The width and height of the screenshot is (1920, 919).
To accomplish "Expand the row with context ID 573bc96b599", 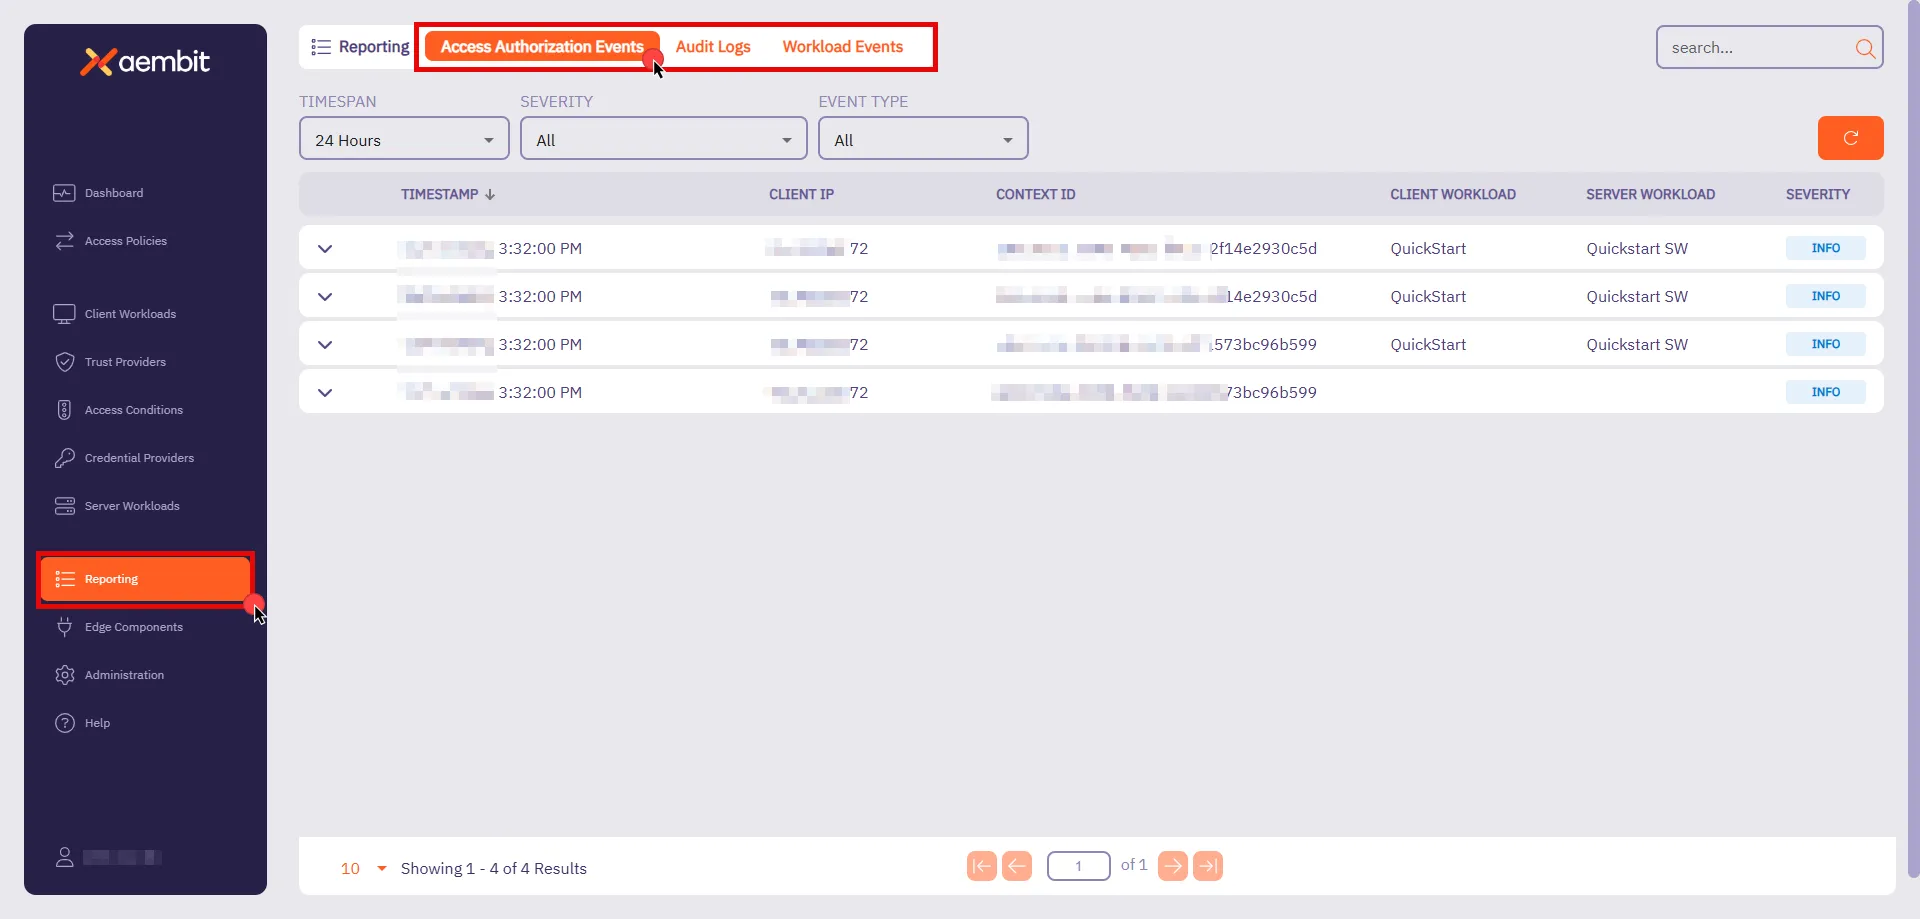I will coord(325,345).
